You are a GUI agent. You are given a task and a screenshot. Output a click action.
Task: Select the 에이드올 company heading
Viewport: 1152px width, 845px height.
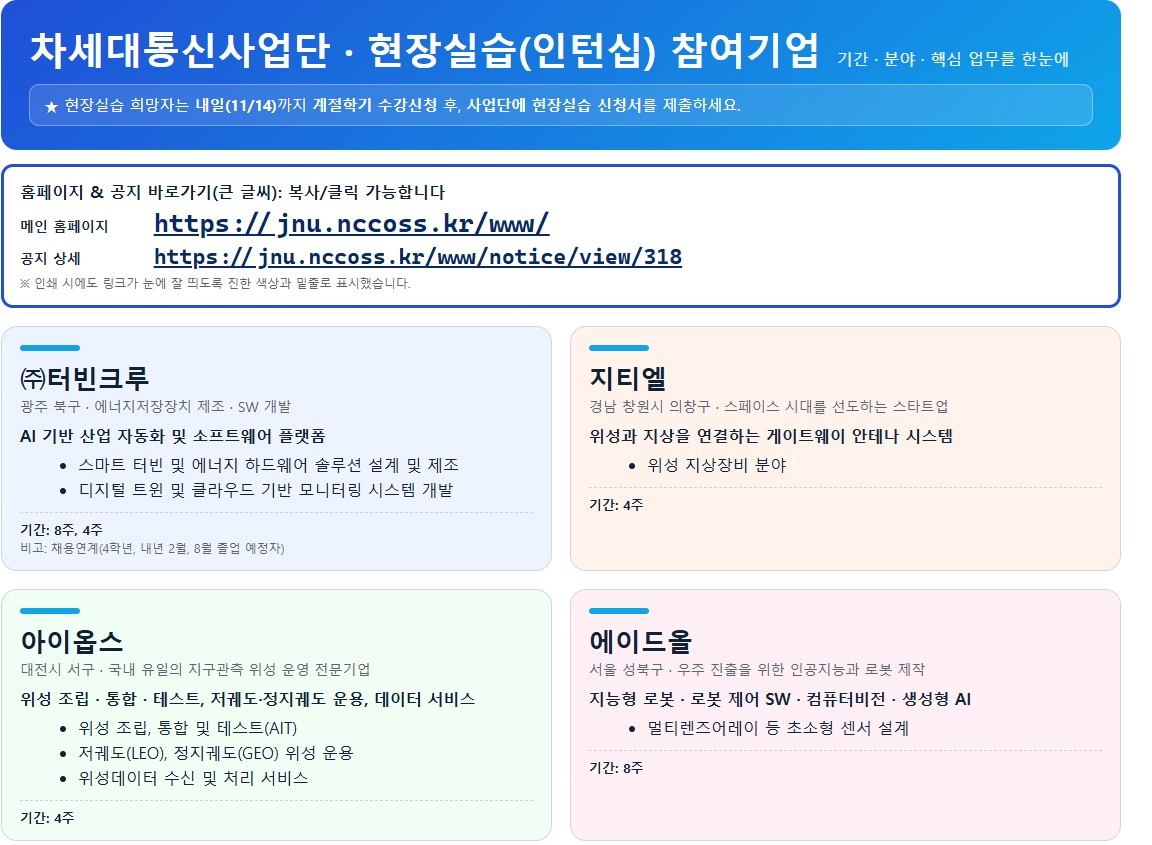tap(641, 642)
